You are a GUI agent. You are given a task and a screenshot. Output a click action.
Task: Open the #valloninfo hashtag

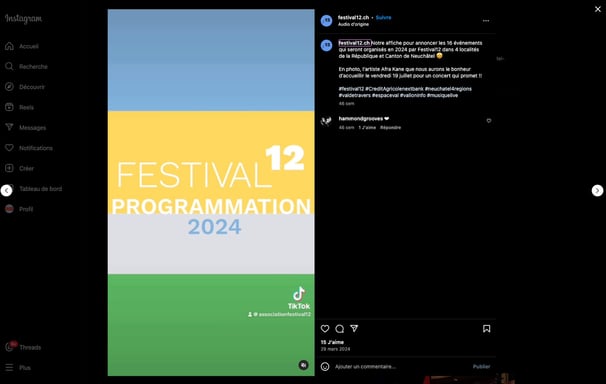pyautogui.click(x=413, y=95)
